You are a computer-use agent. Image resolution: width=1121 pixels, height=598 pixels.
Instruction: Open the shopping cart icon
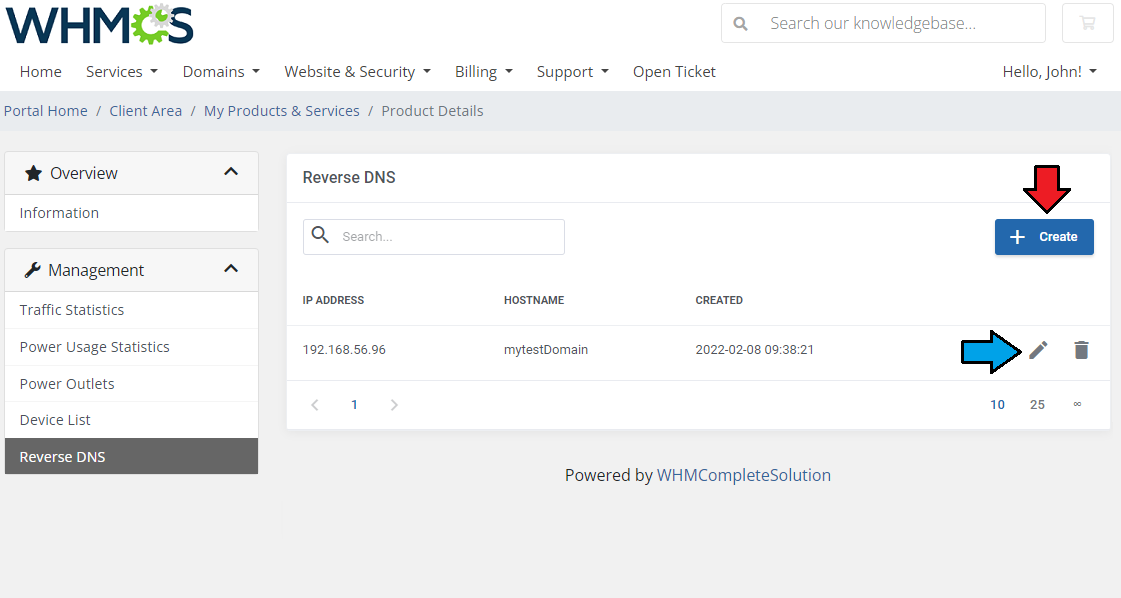[x=1087, y=23]
